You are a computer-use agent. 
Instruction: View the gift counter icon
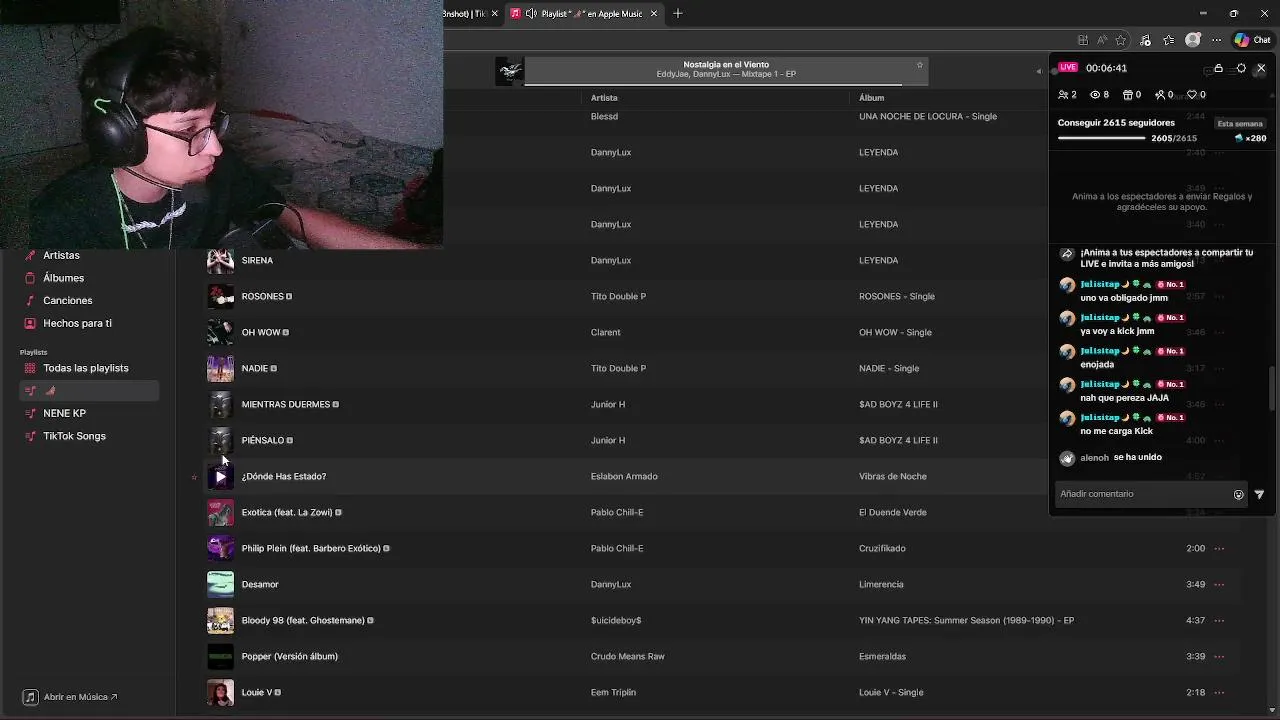(x=1132, y=95)
